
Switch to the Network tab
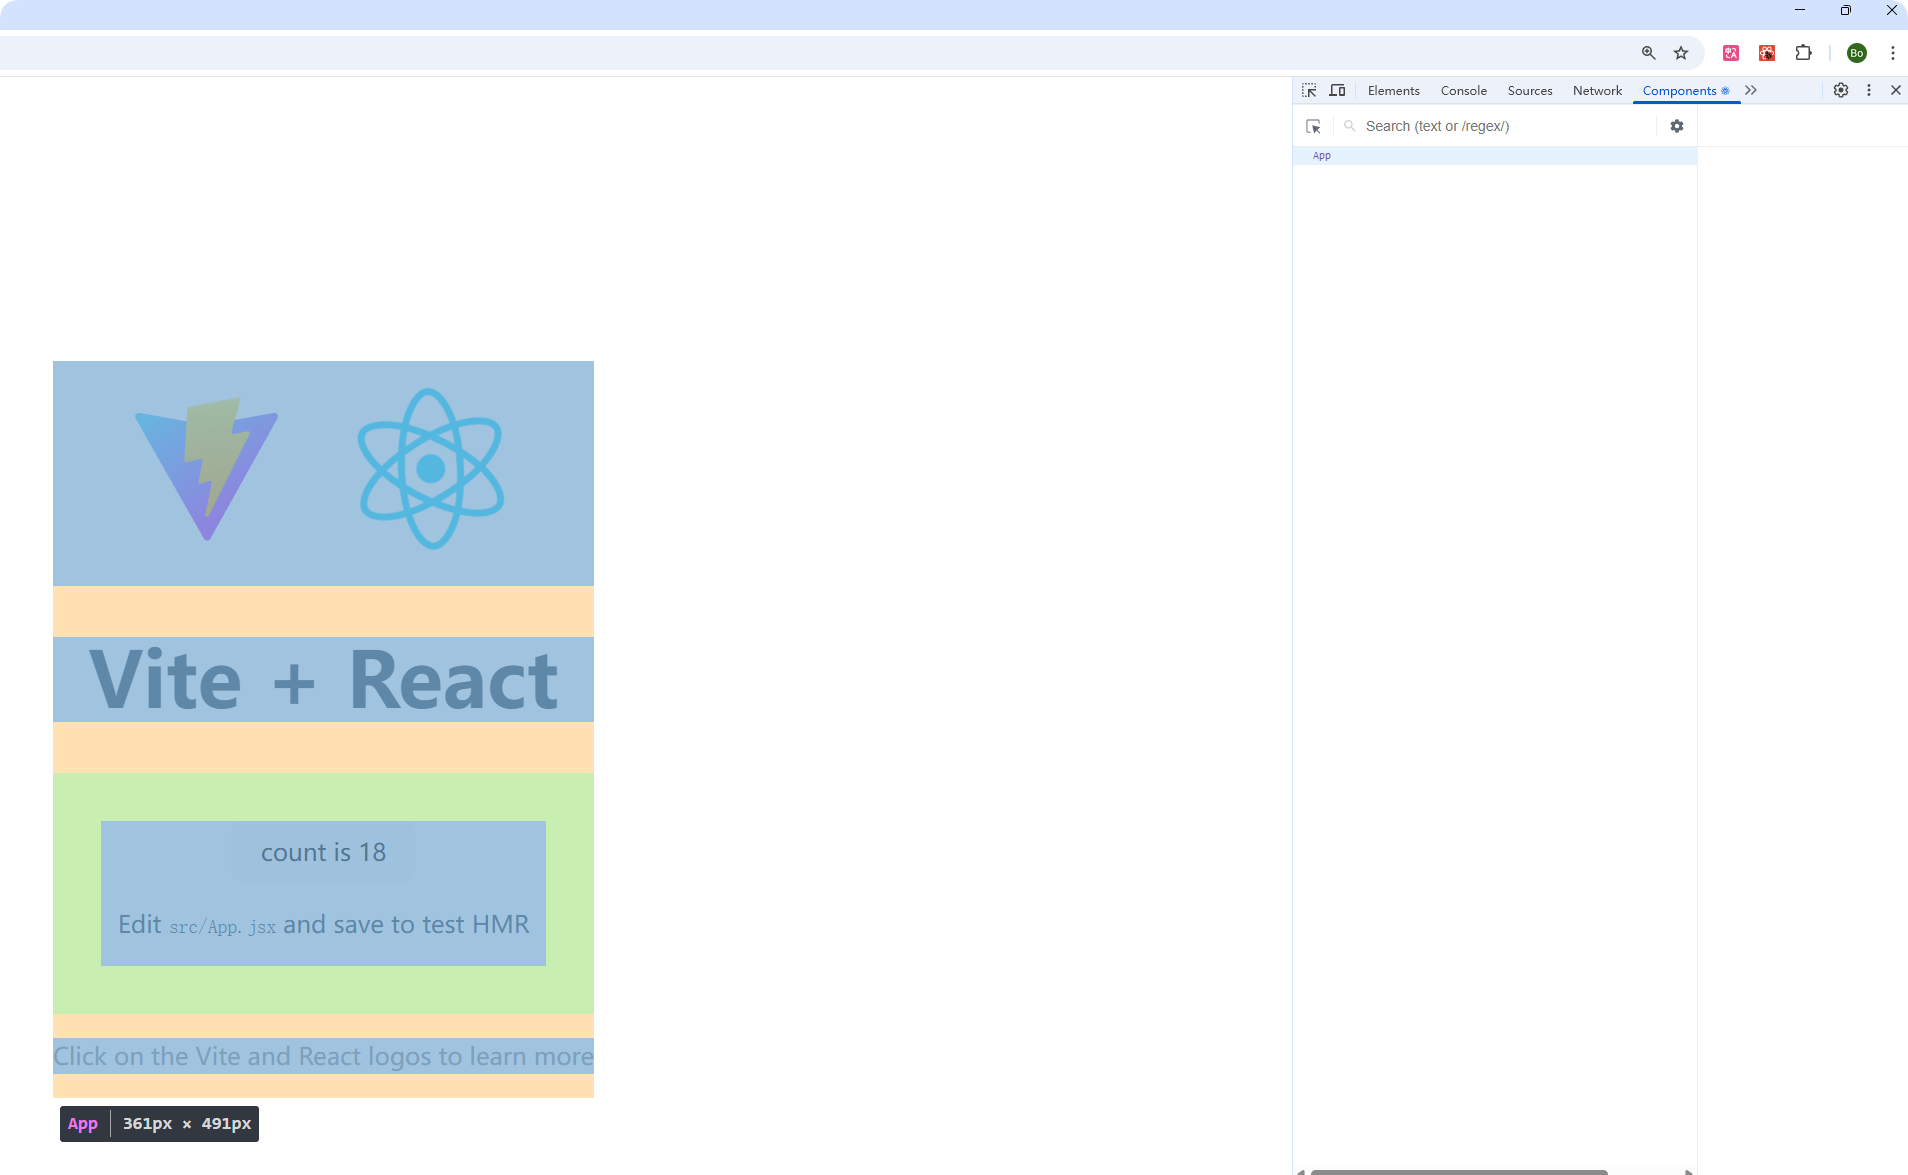(1597, 90)
